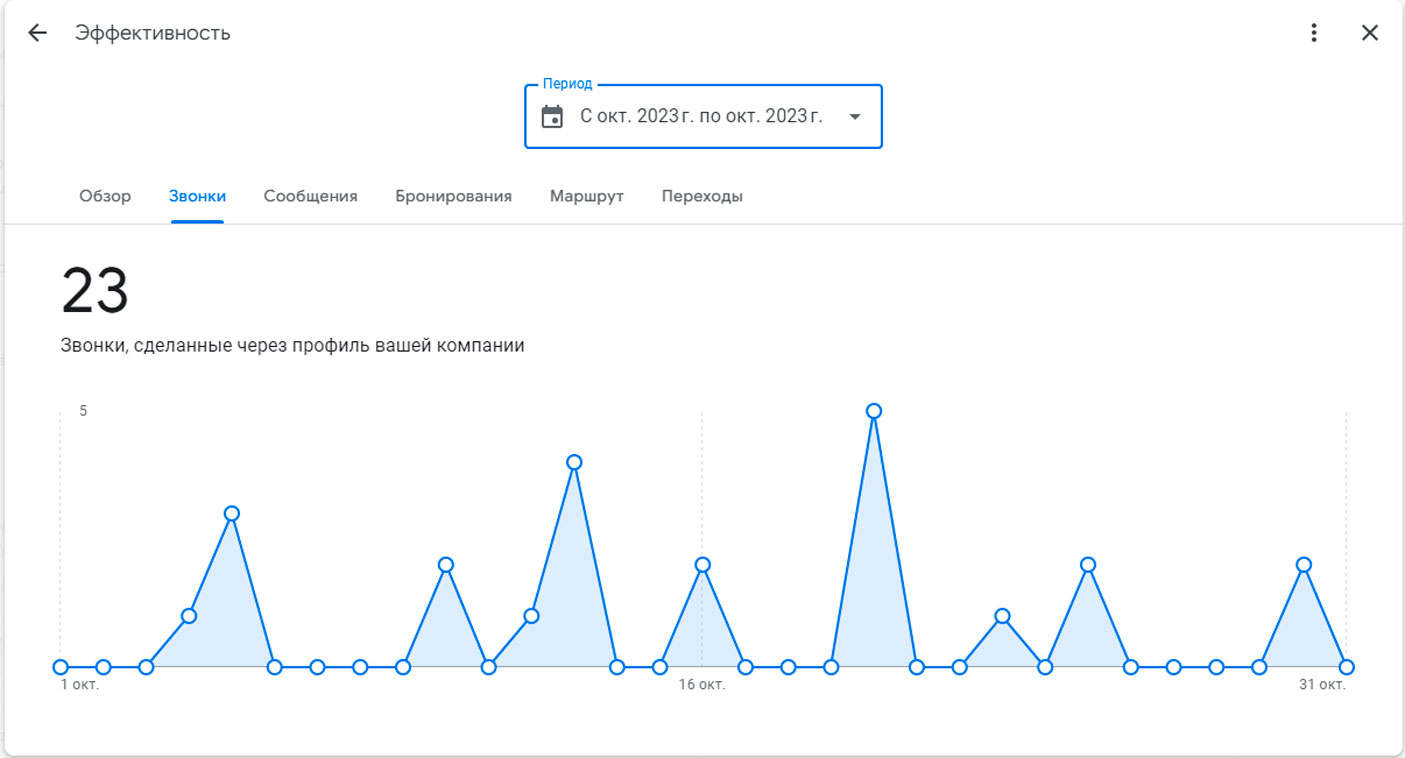Image resolution: width=1405 pixels, height=758 pixels.
Task: Click the y-axis label 5
Action: 83,410
